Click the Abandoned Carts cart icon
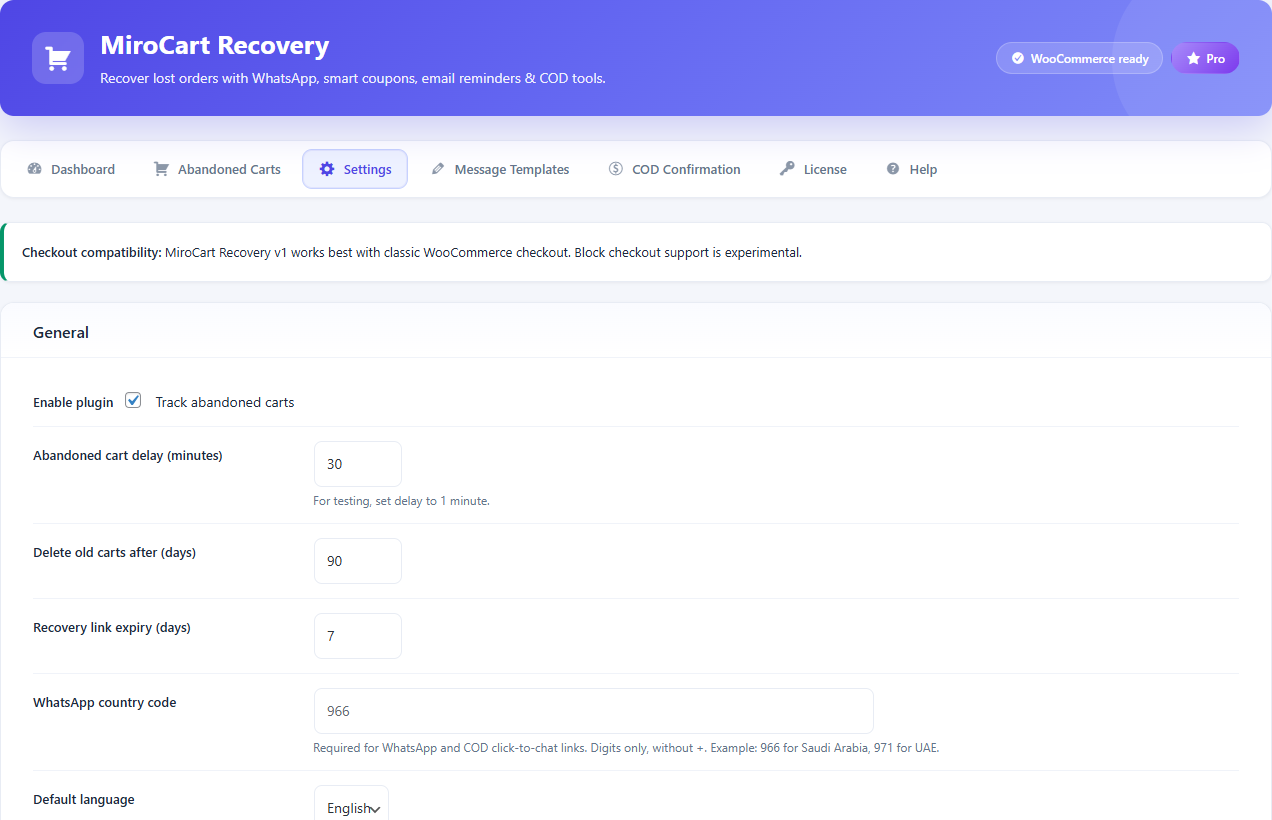 (161, 169)
